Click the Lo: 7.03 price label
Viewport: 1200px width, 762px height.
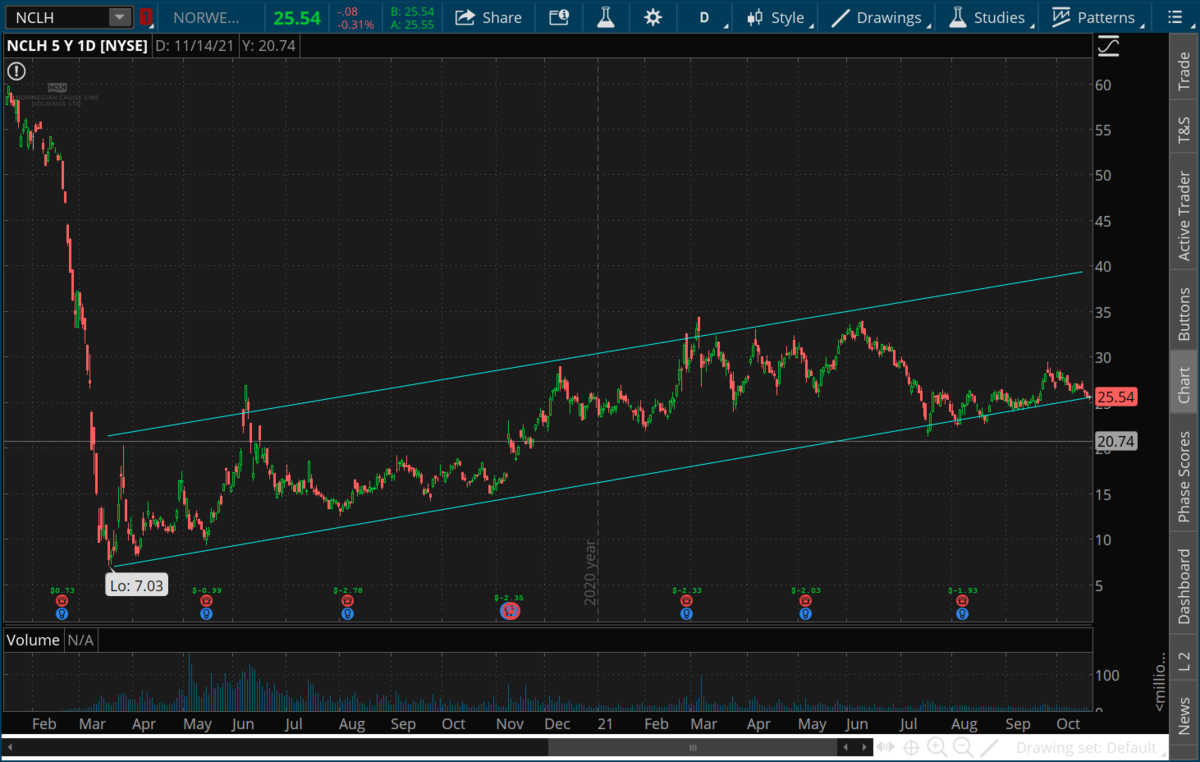(136, 586)
